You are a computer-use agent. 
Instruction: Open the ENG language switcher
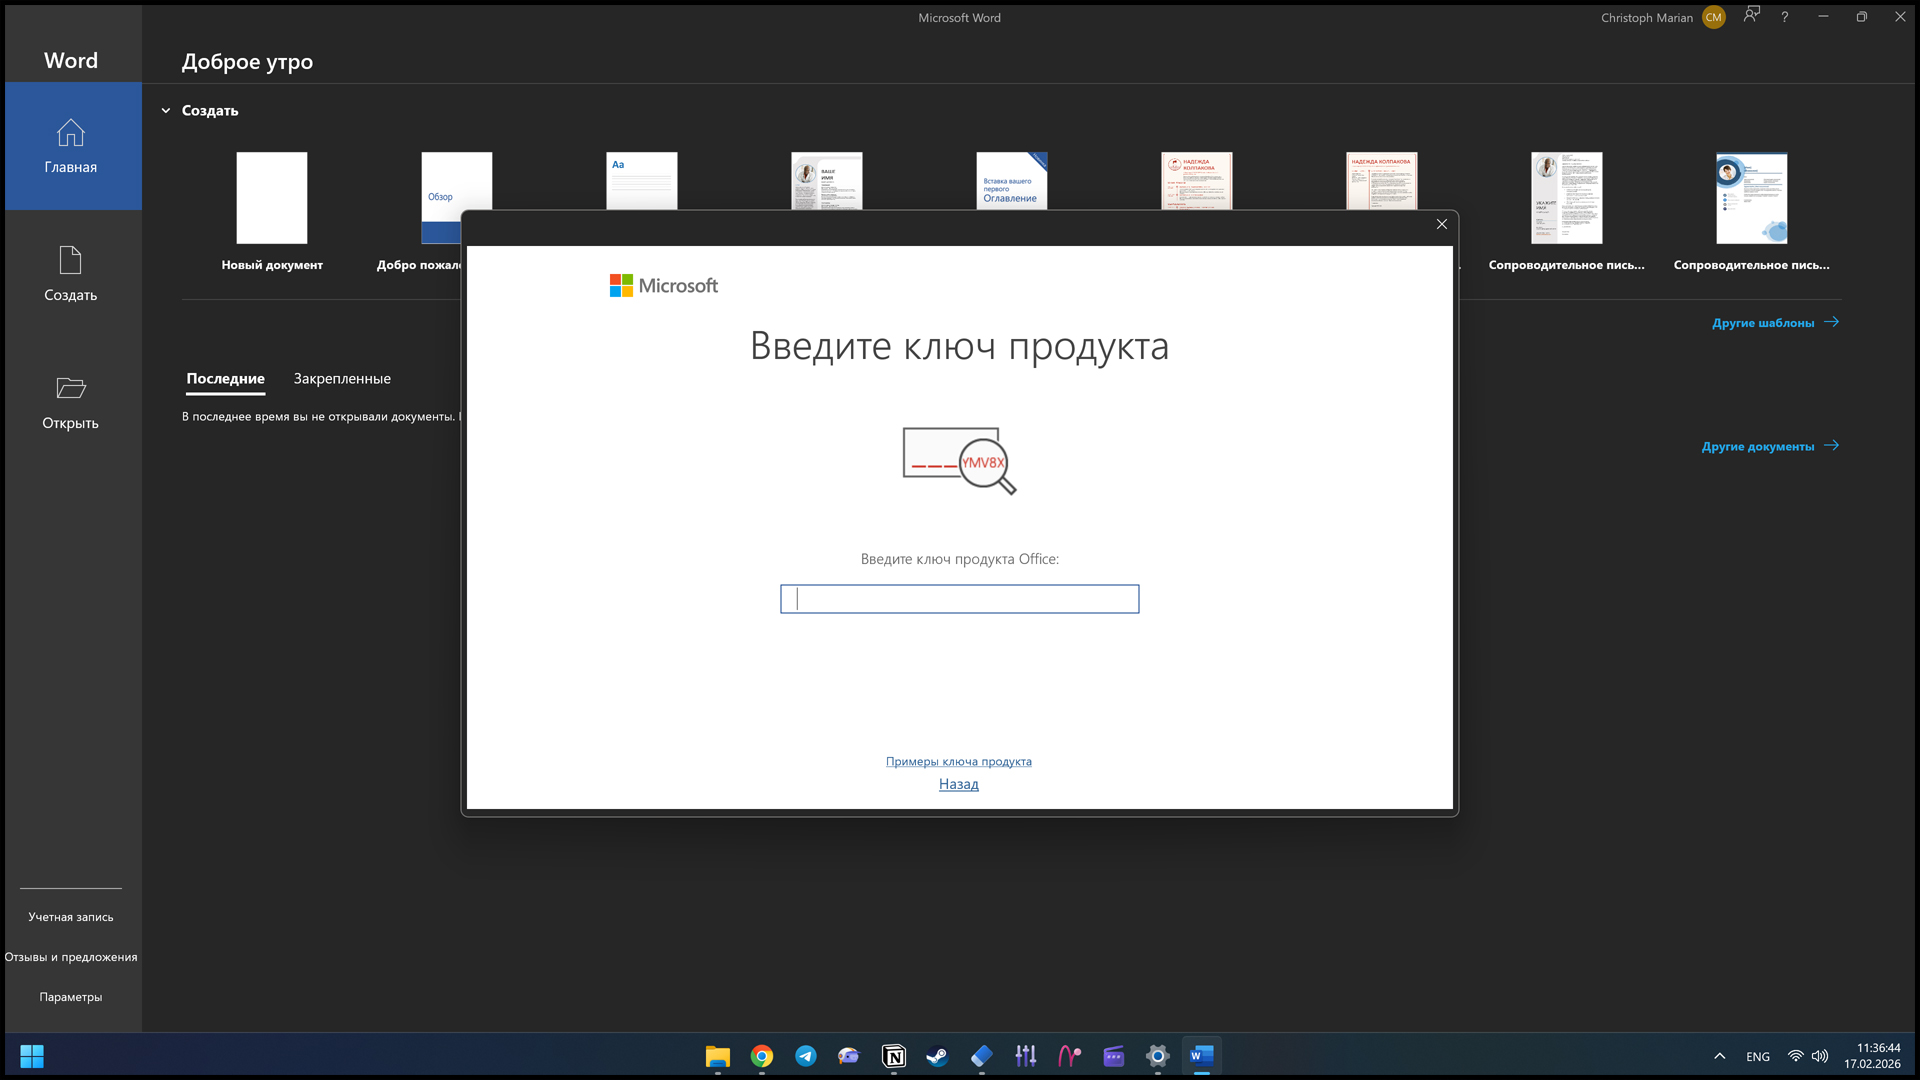[x=1757, y=1057]
